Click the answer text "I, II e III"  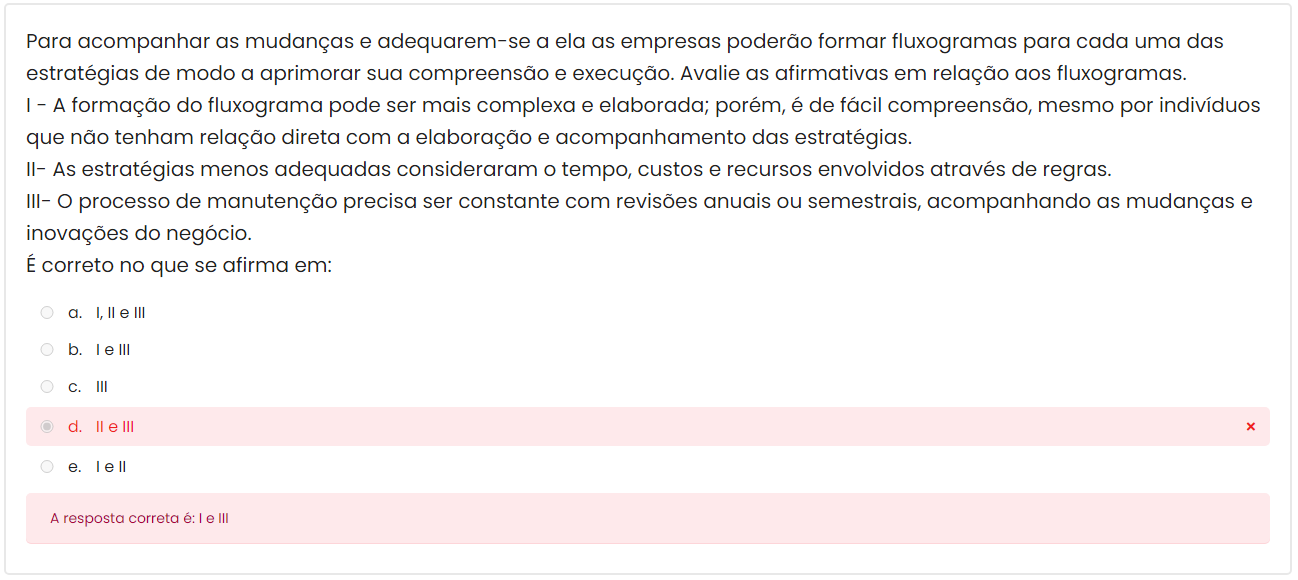tap(120, 313)
